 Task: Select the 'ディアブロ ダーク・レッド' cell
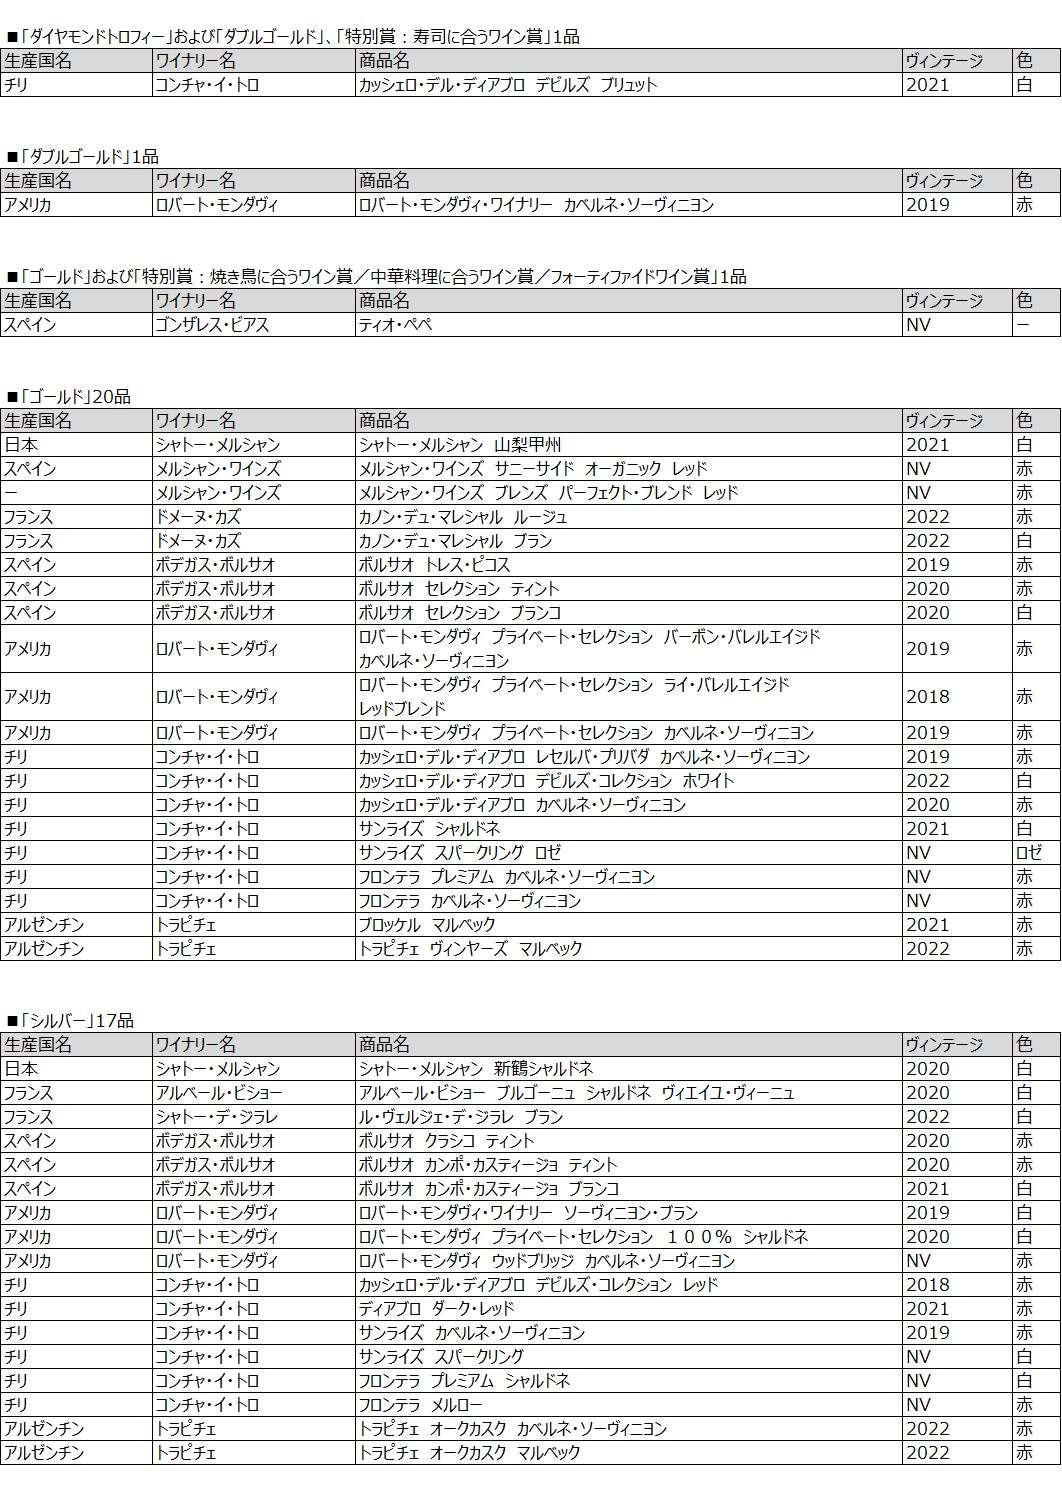[628, 1309]
